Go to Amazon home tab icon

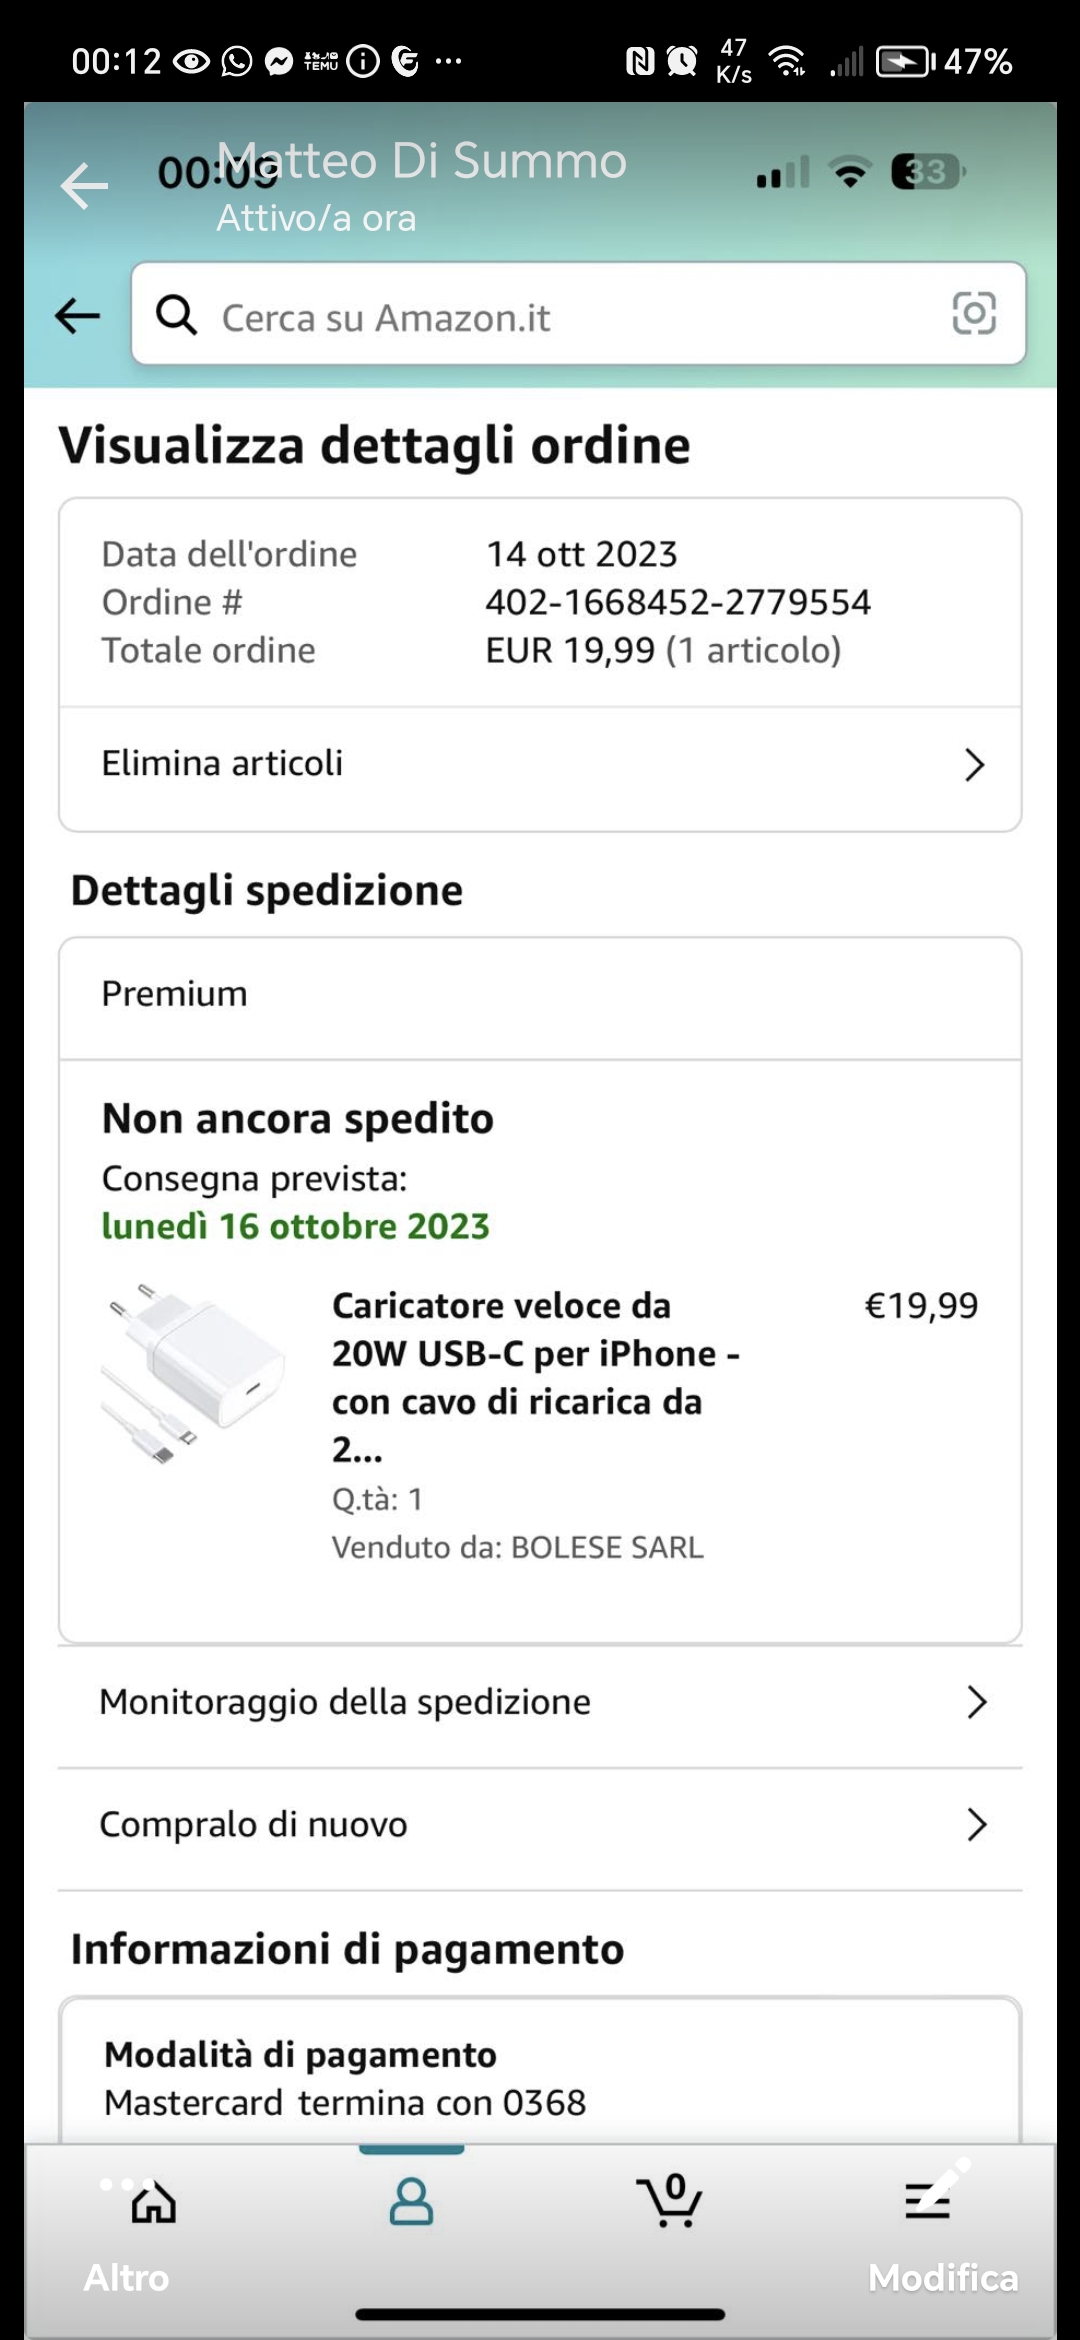pos(154,2202)
